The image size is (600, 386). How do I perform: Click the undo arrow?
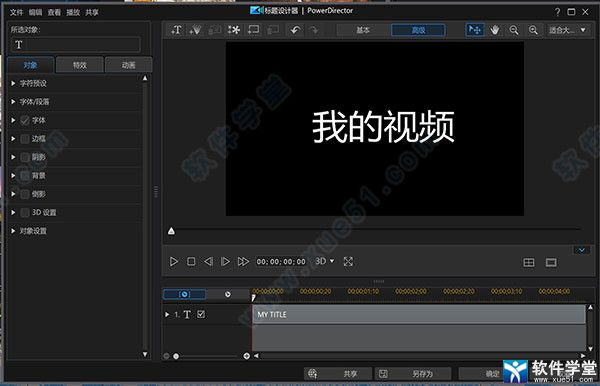click(x=295, y=30)
